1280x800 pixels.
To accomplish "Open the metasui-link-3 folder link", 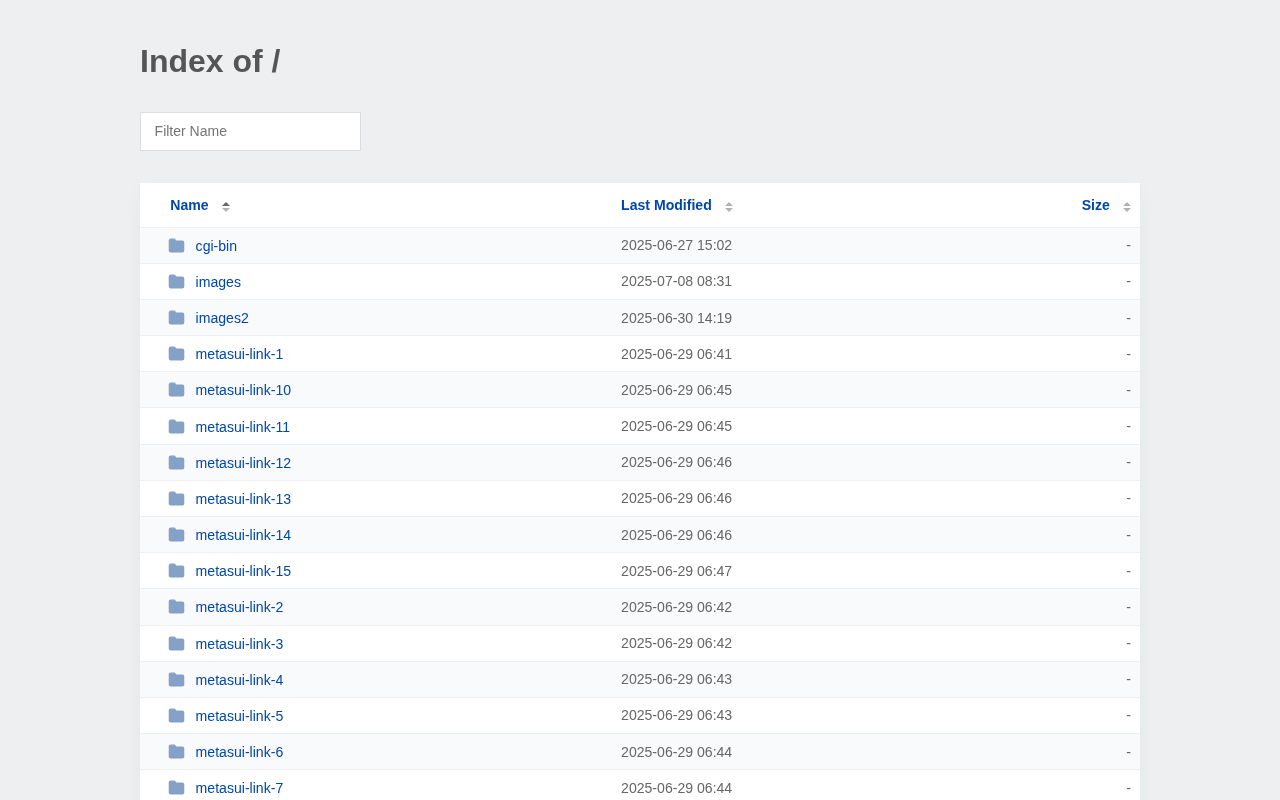I will click(x=239, y=644).
